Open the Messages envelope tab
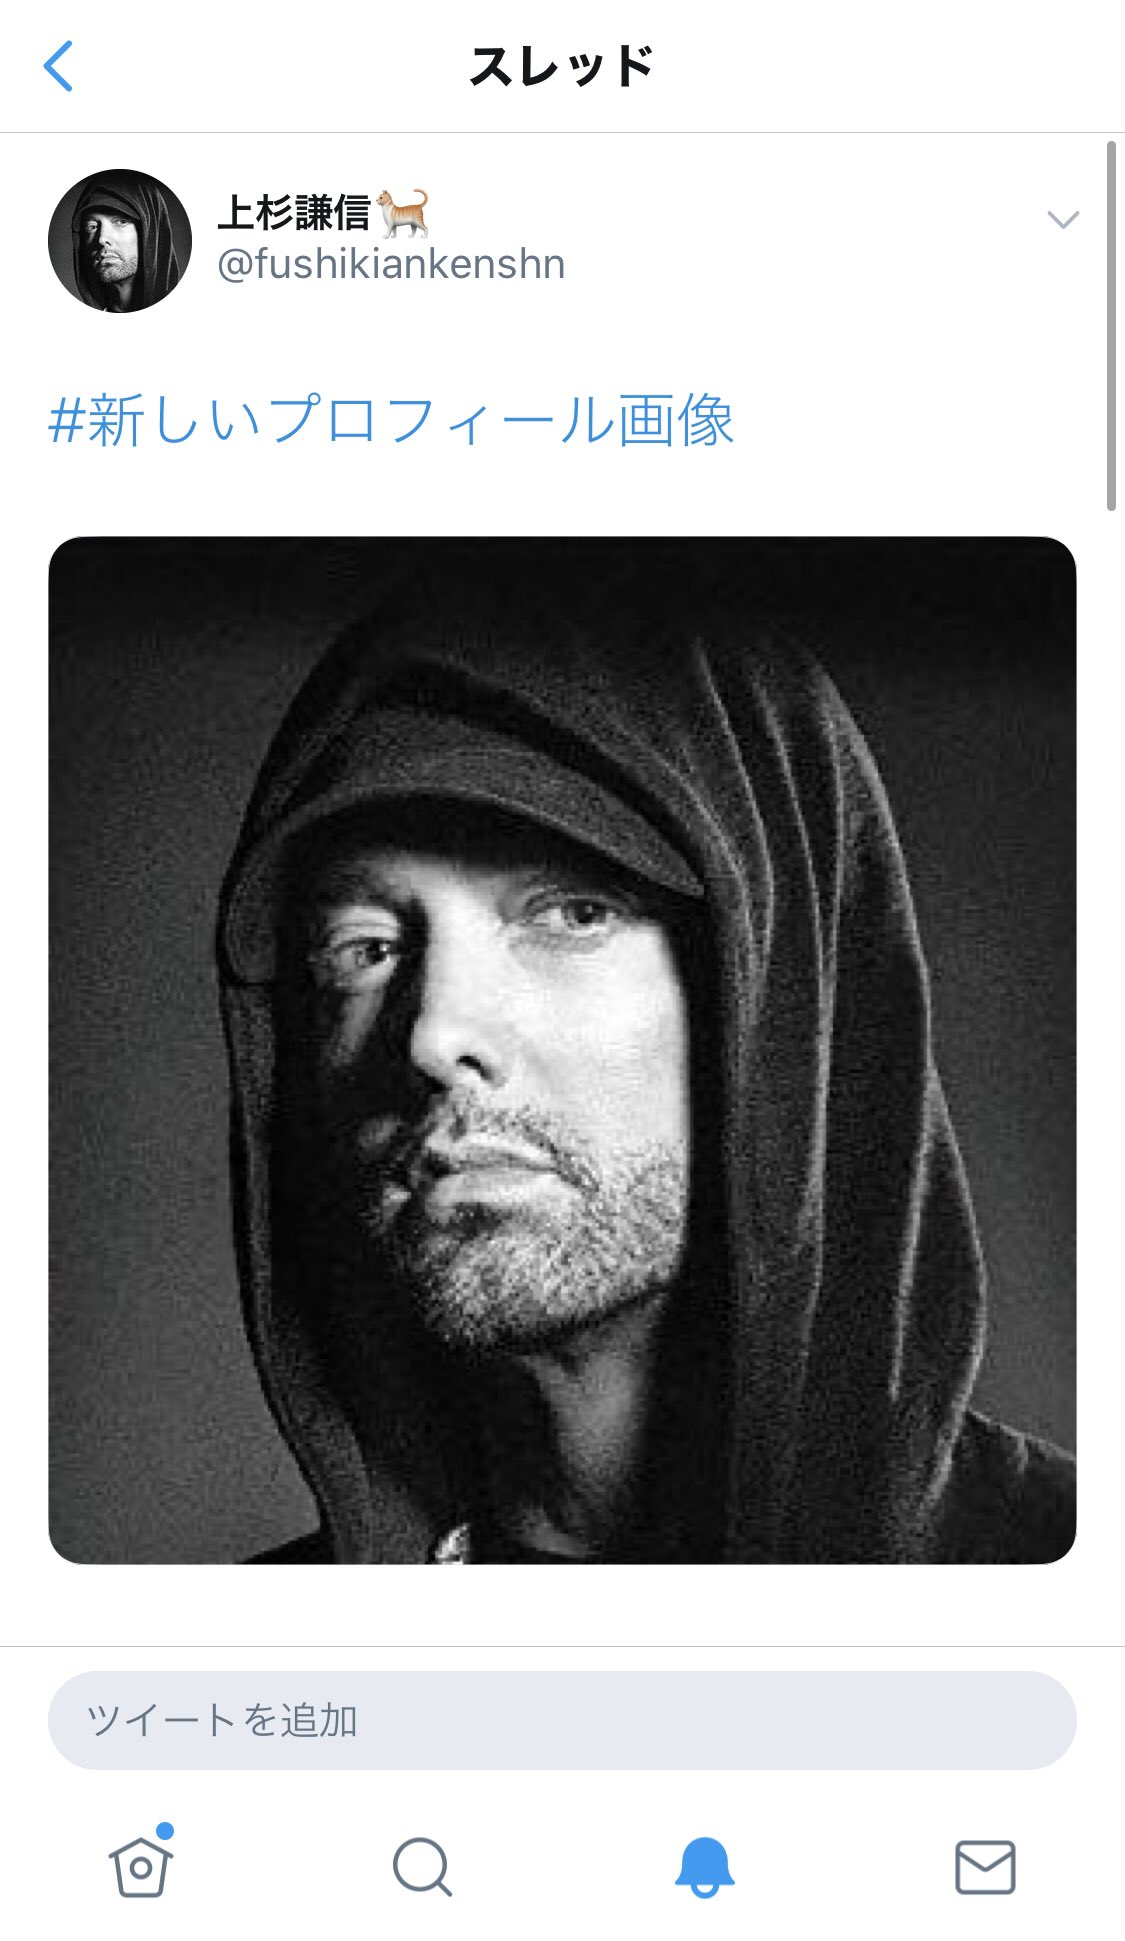 coord(985,1867)
